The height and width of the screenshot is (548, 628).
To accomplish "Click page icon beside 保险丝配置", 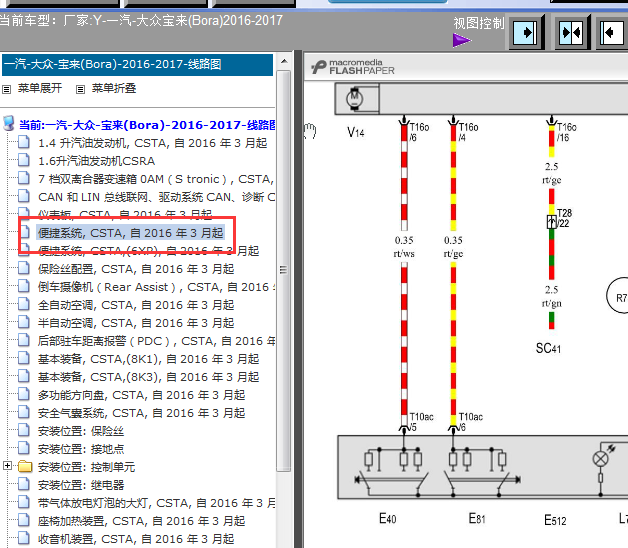I will tap(24, 268).
